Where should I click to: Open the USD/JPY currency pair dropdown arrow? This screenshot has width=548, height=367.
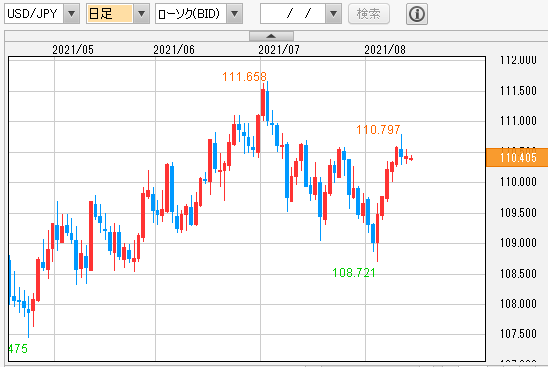click(71, 14)
